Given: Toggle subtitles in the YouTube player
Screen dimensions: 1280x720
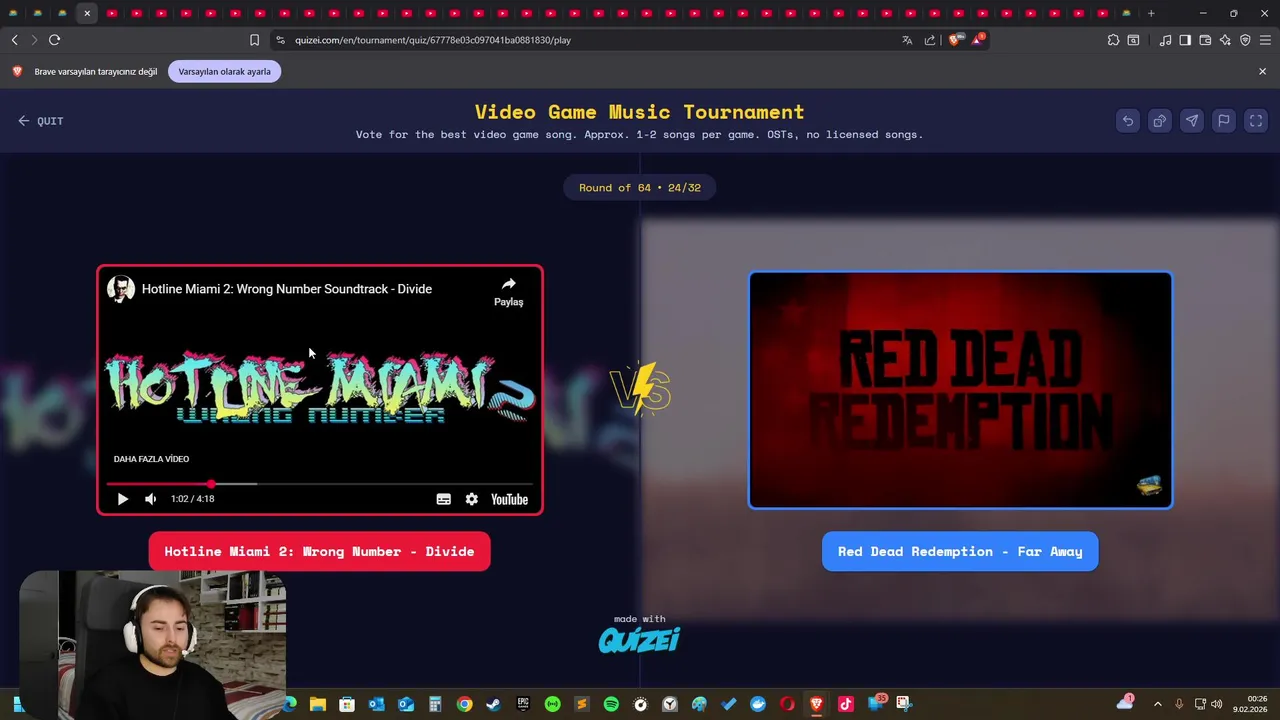Looking at the screenshot, I should [x=444, y=499].
